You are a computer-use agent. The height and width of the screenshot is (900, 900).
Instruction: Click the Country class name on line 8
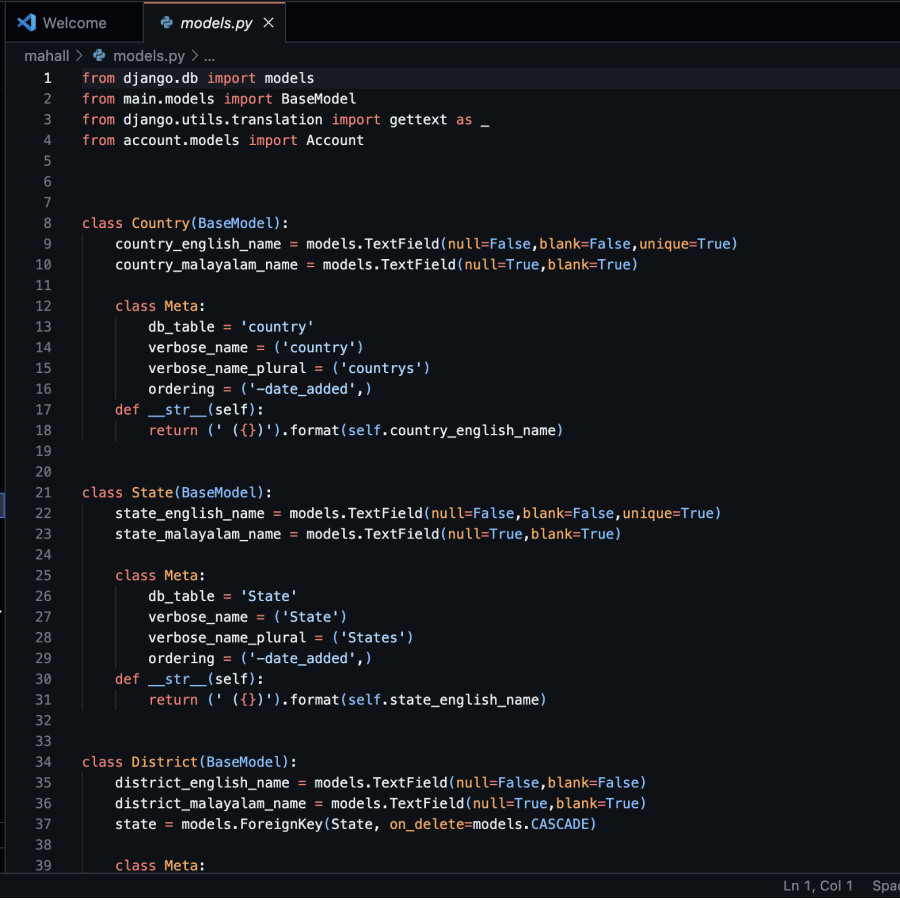pyautogui.click(x=160, y=223)
